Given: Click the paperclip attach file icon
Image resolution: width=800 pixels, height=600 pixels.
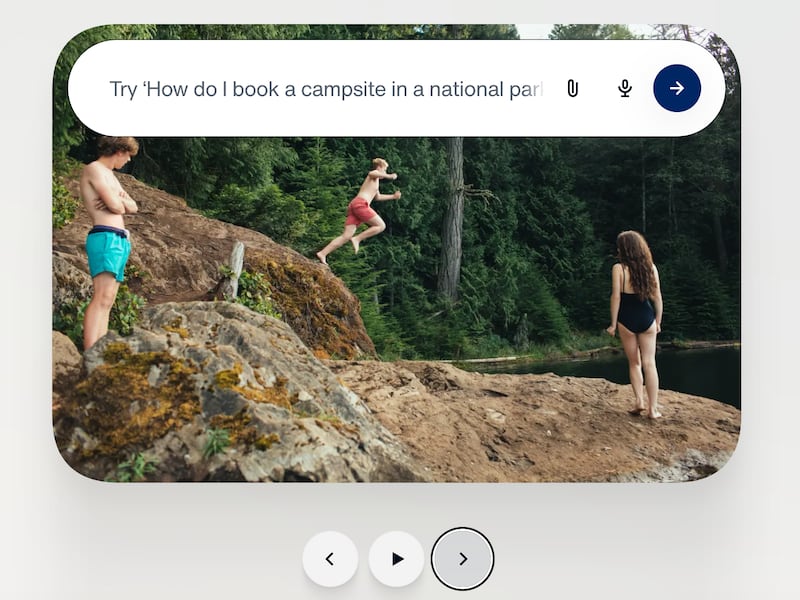Looking at the screenshot, I should [x=572, y=88].
